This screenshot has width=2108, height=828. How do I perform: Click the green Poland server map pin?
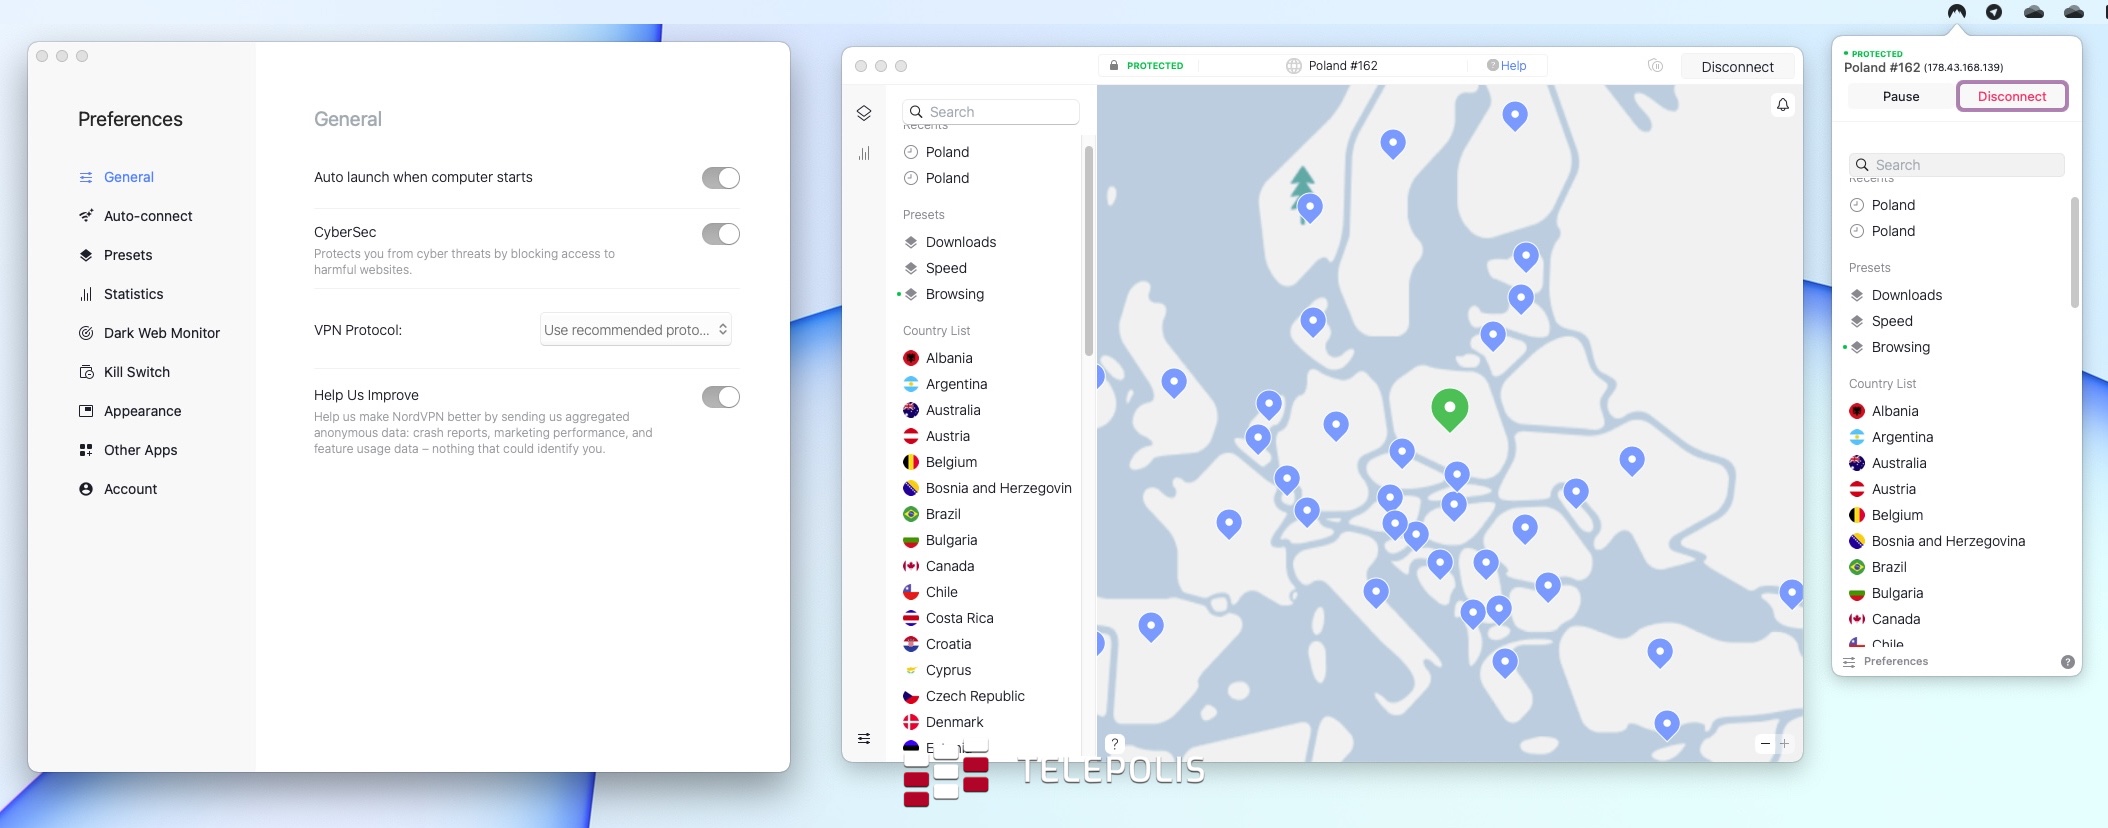click(x=1449, y=407)
